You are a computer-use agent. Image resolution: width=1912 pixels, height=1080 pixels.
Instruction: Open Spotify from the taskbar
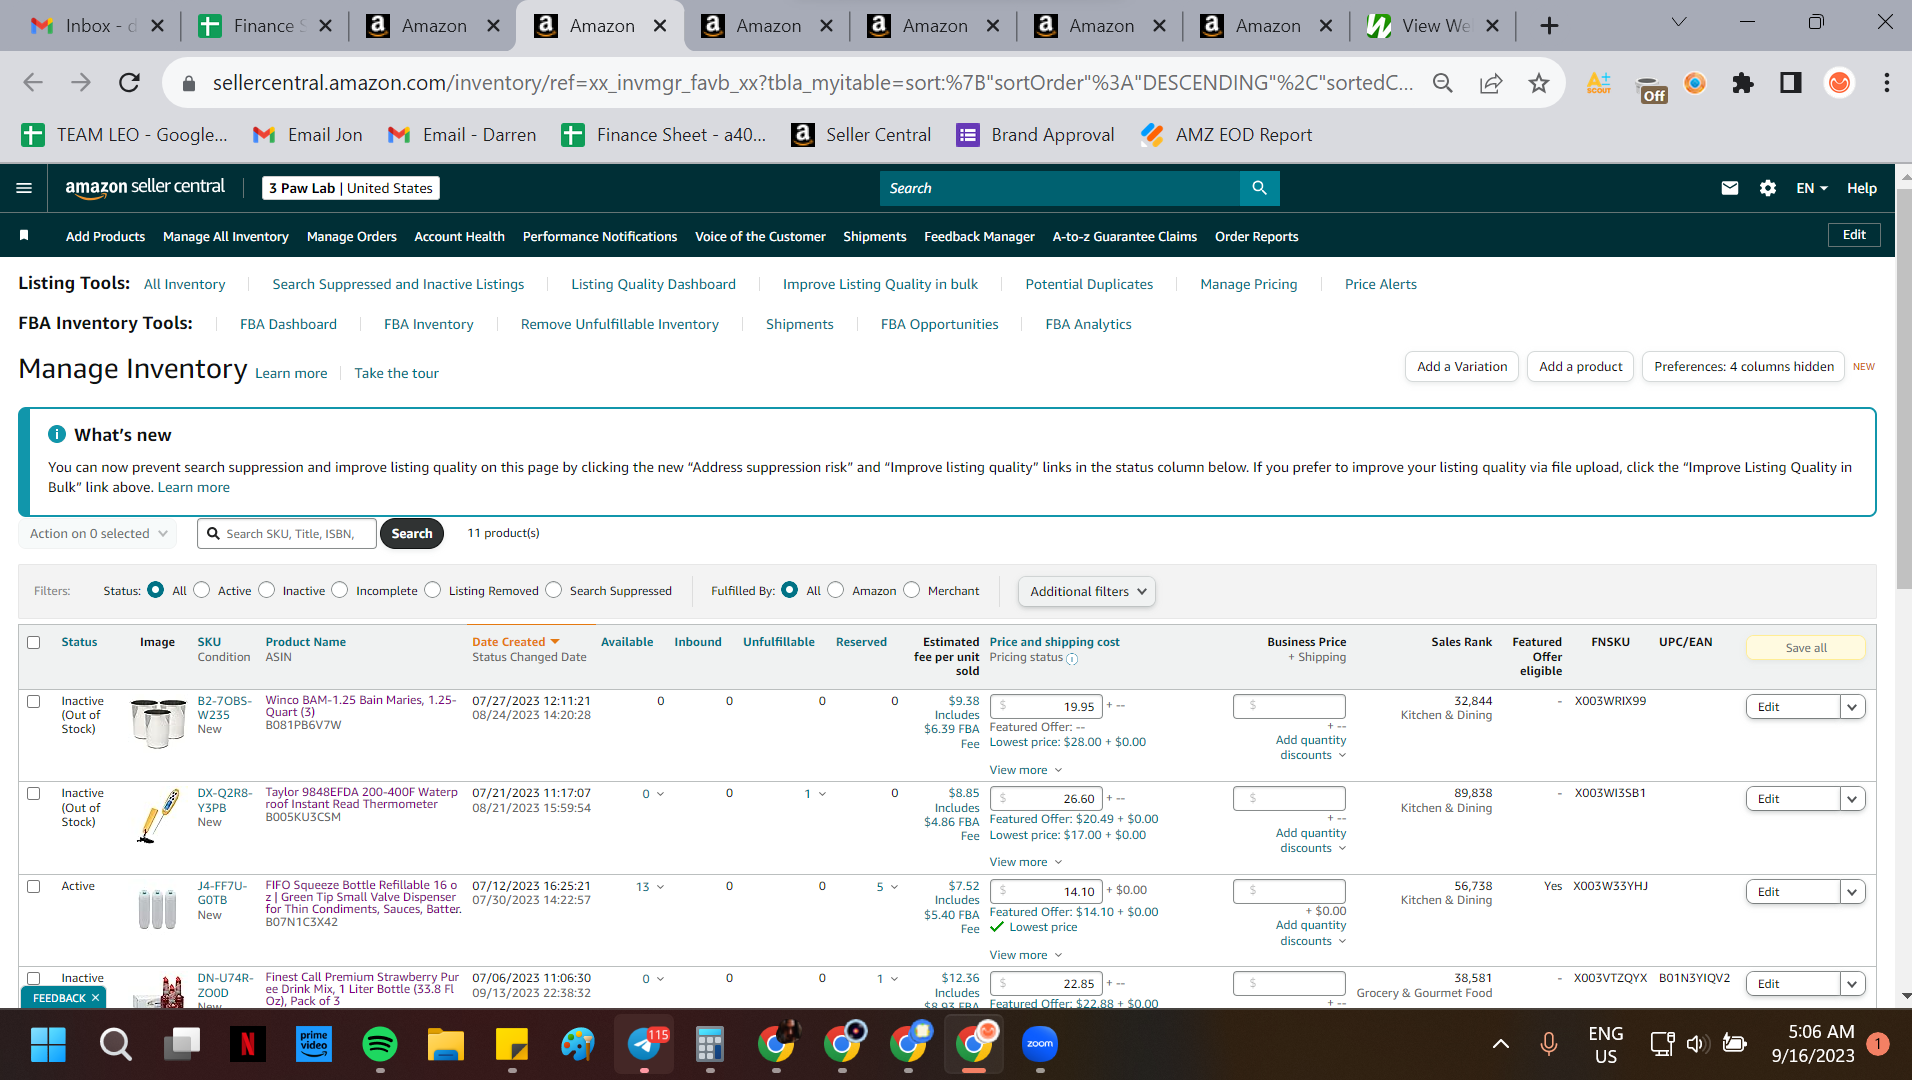click(379, 1044)
